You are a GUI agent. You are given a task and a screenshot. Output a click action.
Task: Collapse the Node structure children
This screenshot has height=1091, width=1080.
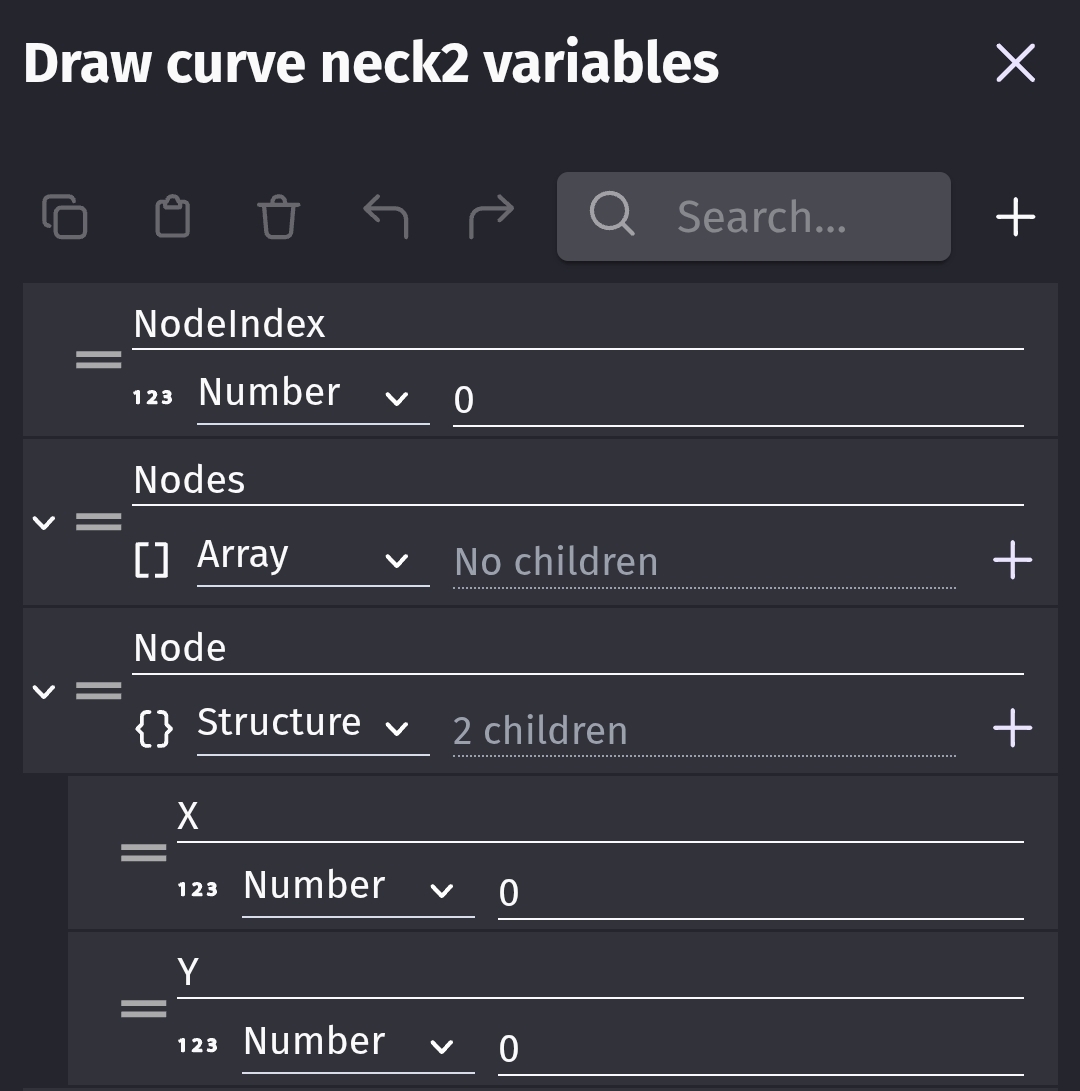pyautogui.click(x=44, y=691)
